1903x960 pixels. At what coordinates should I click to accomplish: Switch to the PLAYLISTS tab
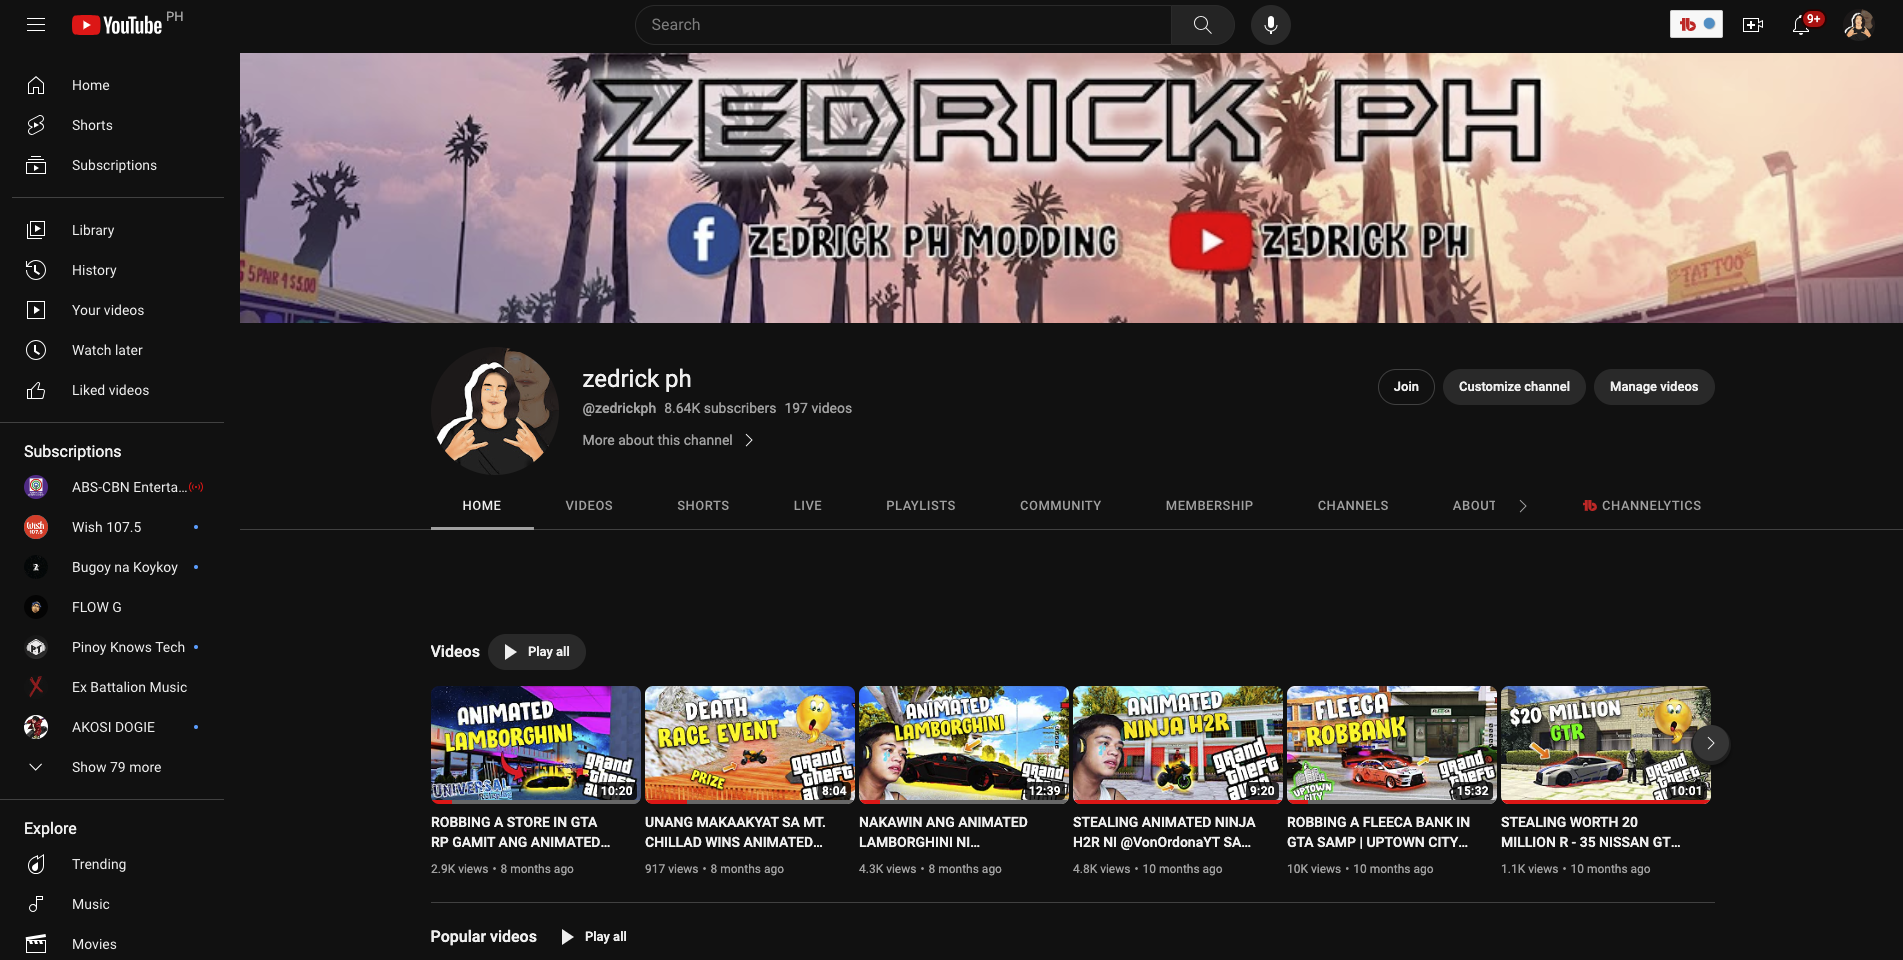pyautogui.click(x=921, y=506)
